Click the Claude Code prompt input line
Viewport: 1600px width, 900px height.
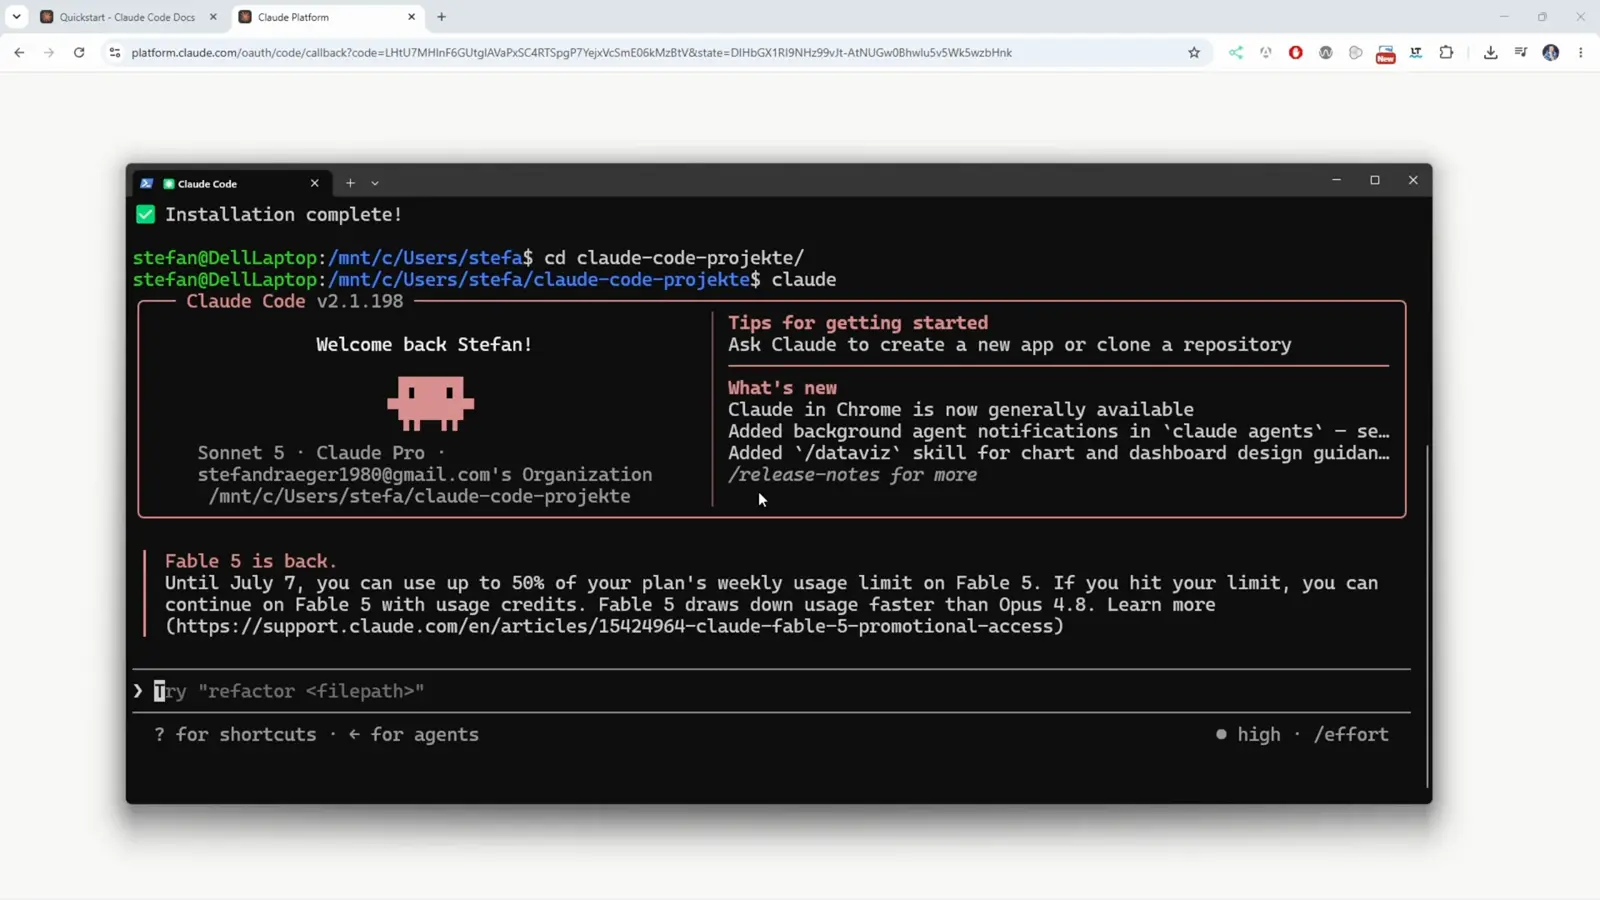click(x=771, y=691)
